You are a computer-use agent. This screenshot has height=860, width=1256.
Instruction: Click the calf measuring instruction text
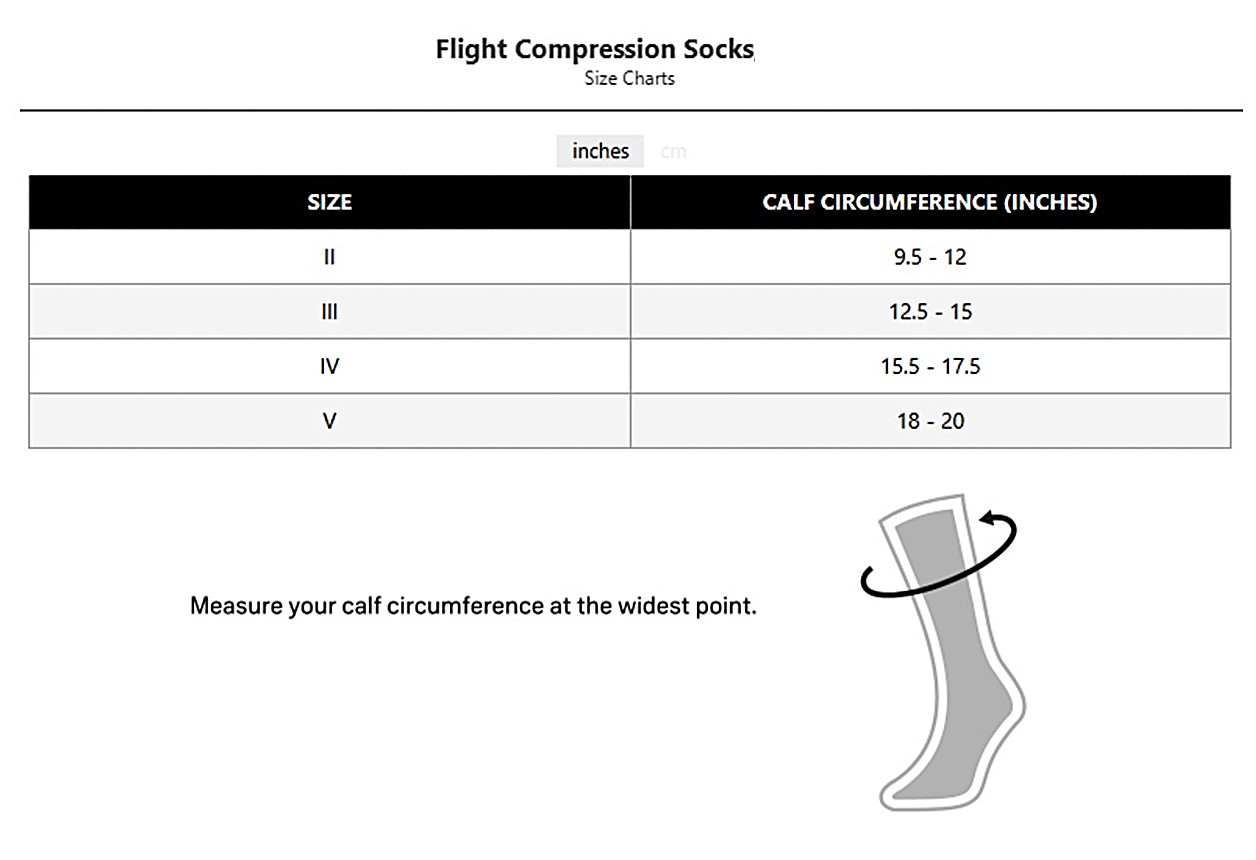[473, 606]
